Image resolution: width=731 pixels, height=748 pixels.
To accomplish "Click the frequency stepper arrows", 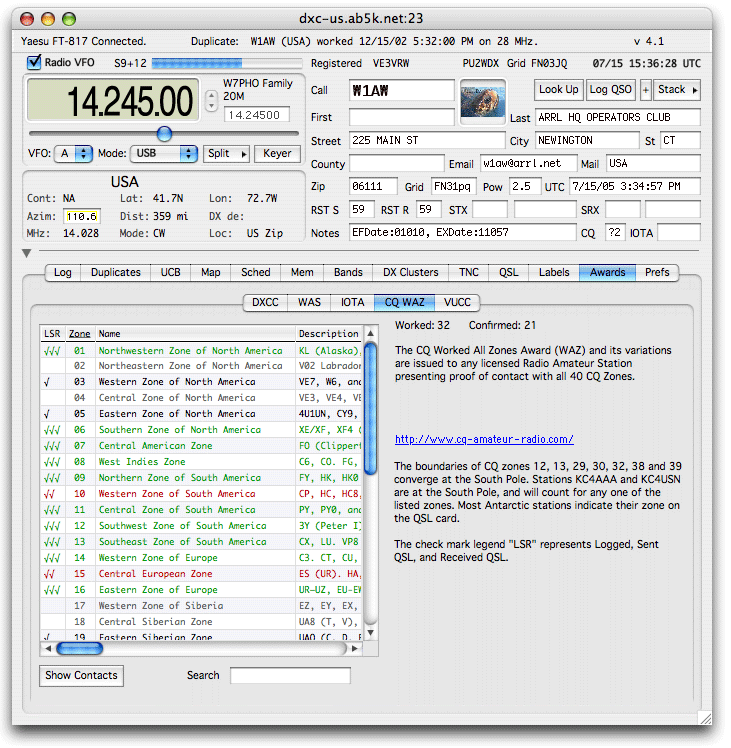I will point(210,100).
